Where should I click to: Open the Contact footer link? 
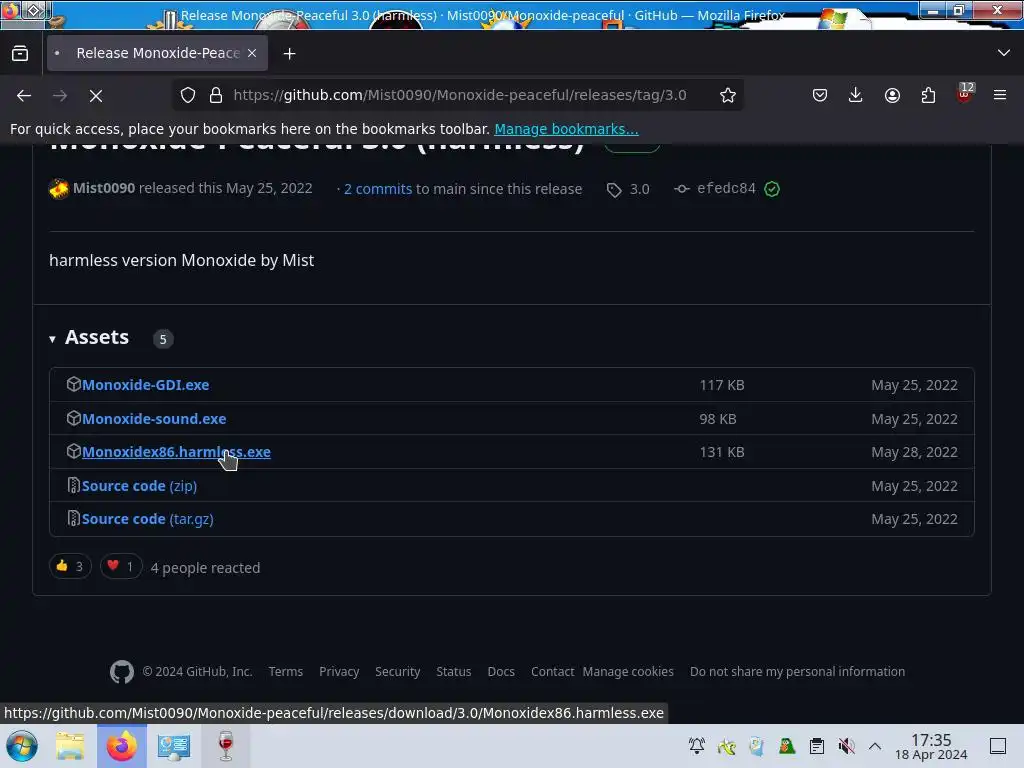tap(552, 671)
